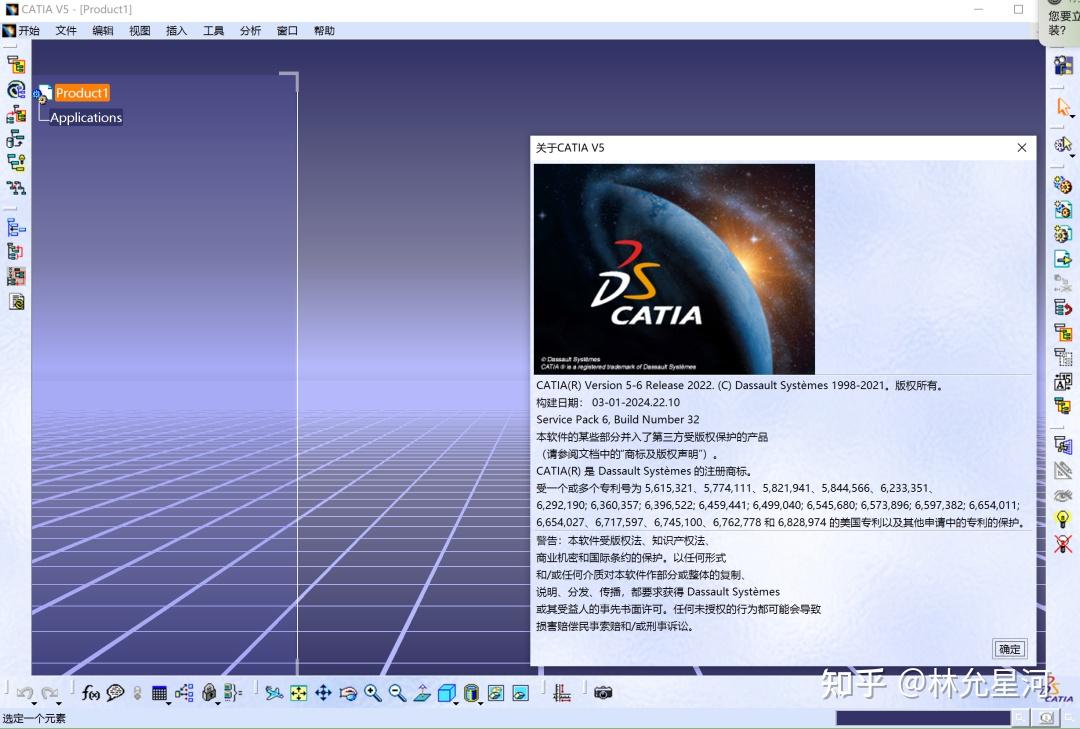The image size is (1080, 729).
Task: Click the Fit All In tool
Action: [299, 692]
